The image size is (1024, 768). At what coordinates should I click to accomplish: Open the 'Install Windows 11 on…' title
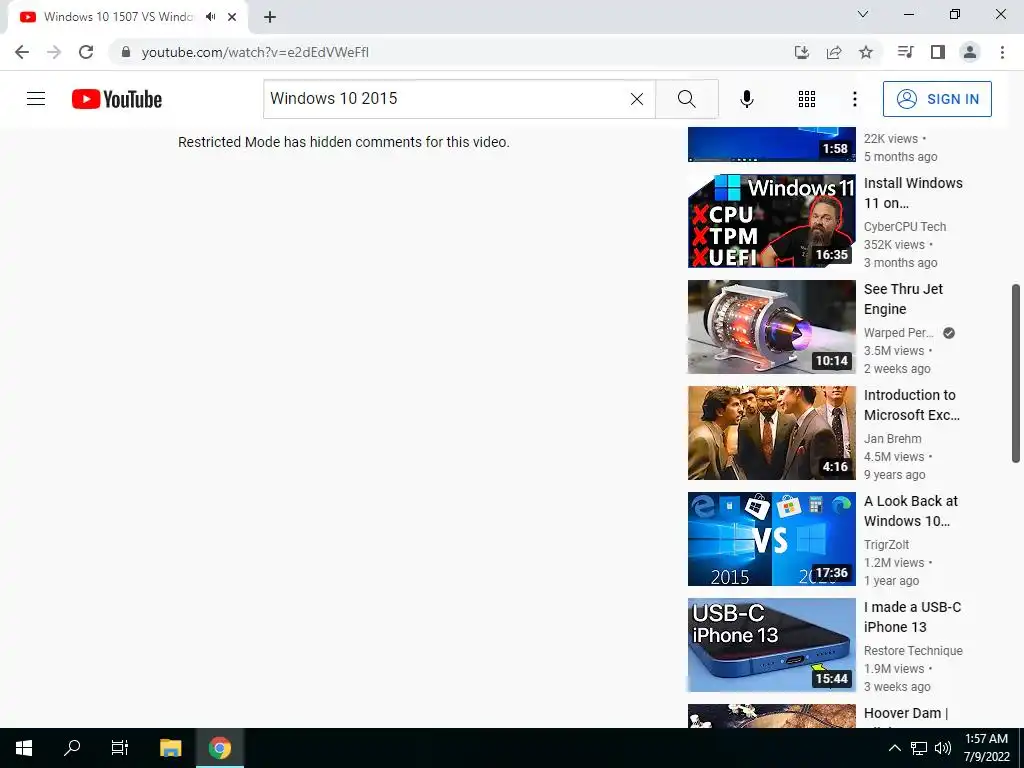pos(913,193)
